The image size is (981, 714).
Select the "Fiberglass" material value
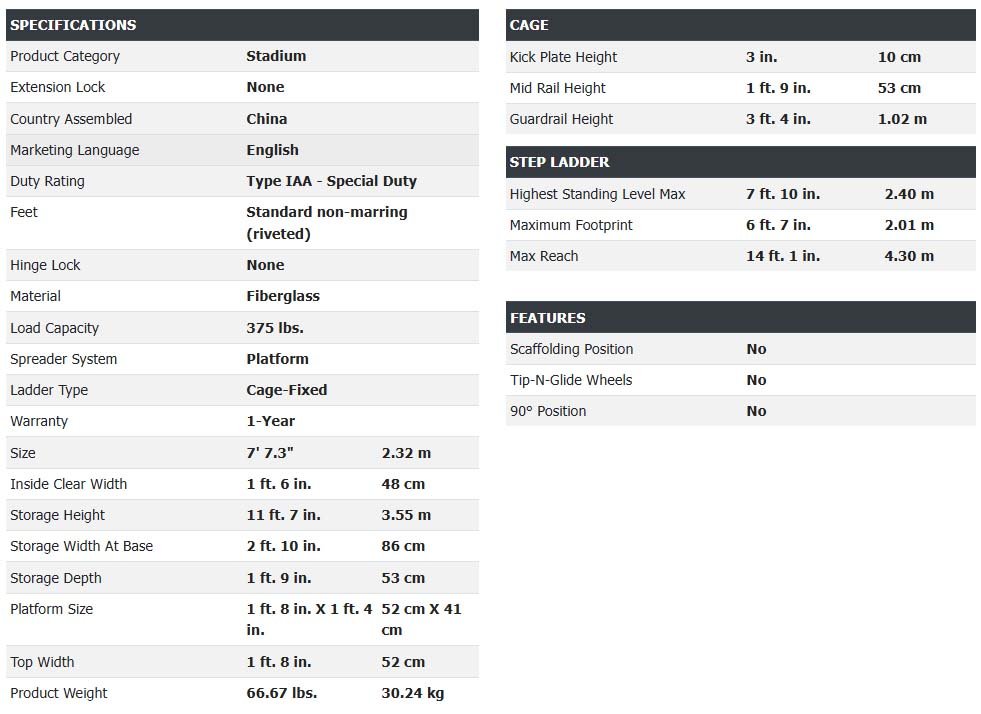(283, 296)
